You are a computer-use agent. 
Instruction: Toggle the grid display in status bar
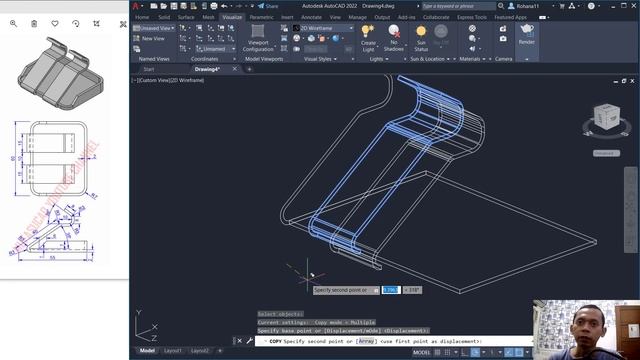pos(438,352)
